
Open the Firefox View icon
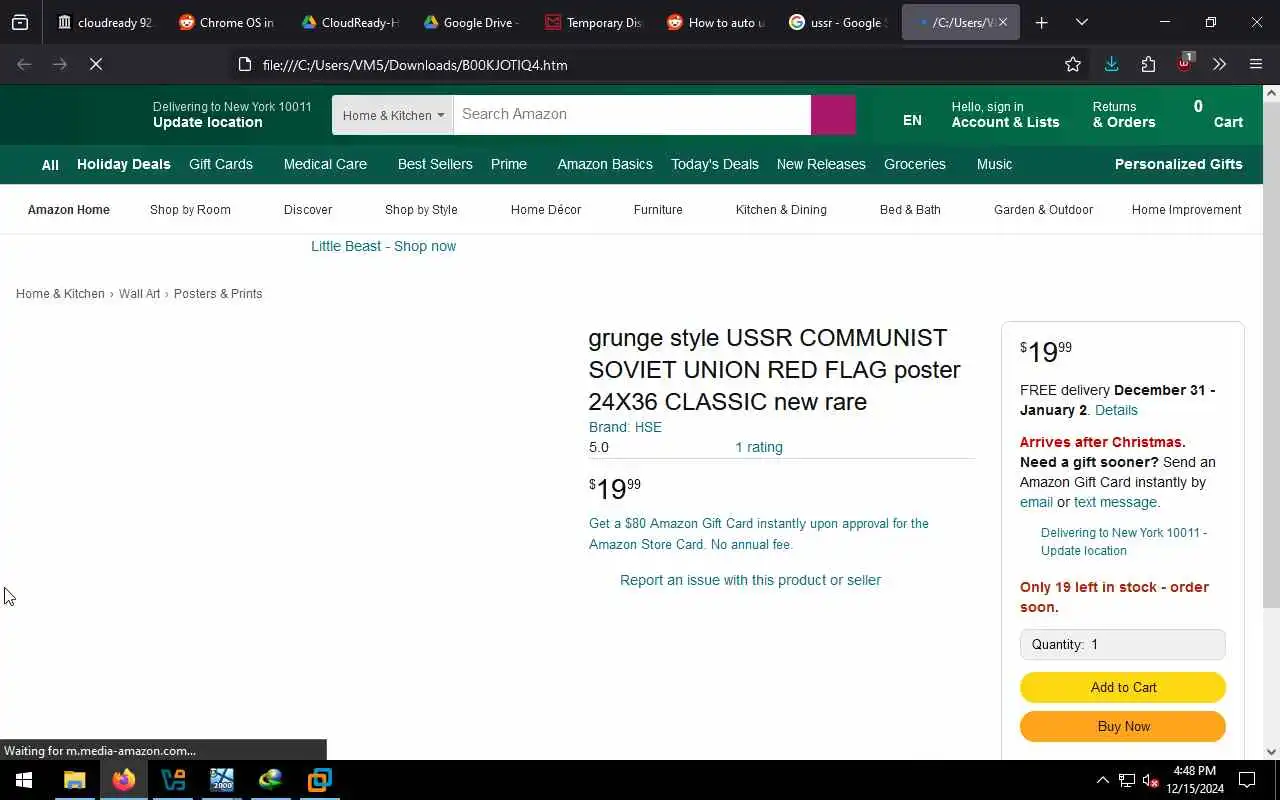pos(20,22)
